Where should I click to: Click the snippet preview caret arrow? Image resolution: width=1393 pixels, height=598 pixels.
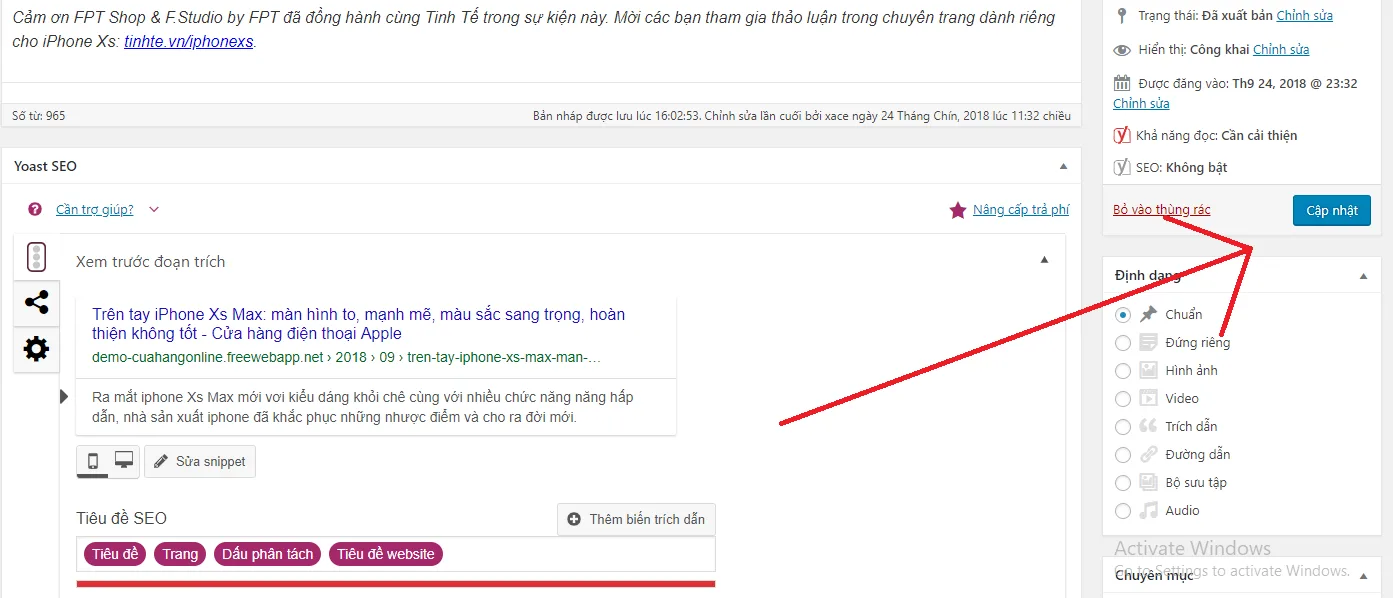pos(64,397)
